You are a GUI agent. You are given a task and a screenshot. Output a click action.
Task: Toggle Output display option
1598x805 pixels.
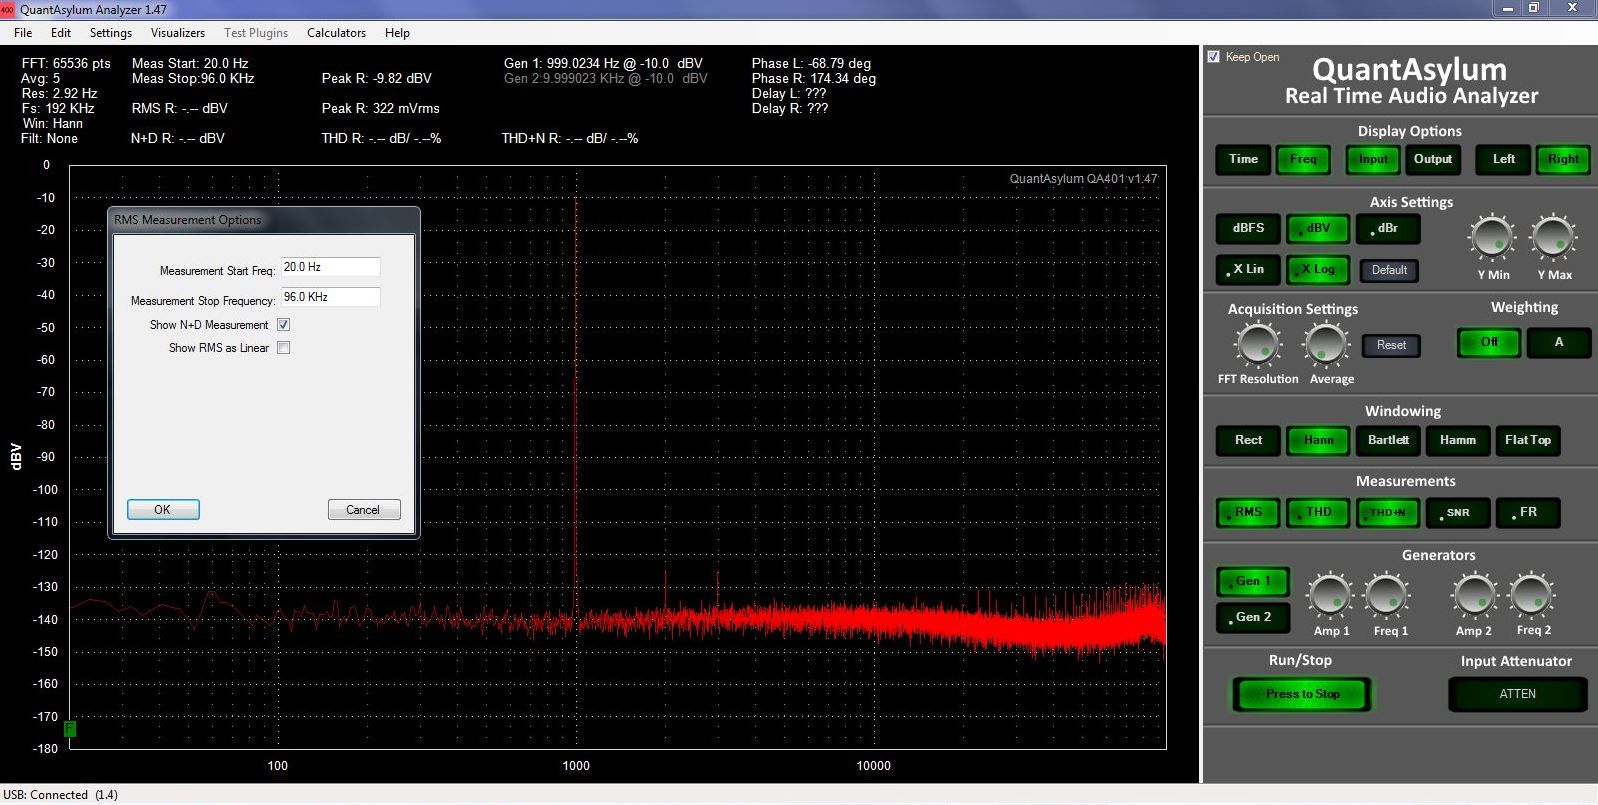(1433, 159)
